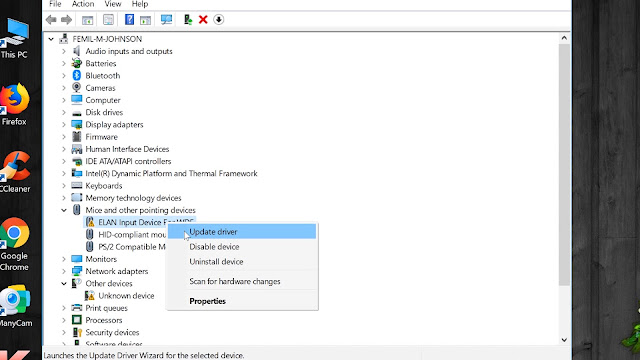The image size is (640, 360).
Task: Collapse the Other devices category
Action: pyautogui.click(x=64, y=284)
